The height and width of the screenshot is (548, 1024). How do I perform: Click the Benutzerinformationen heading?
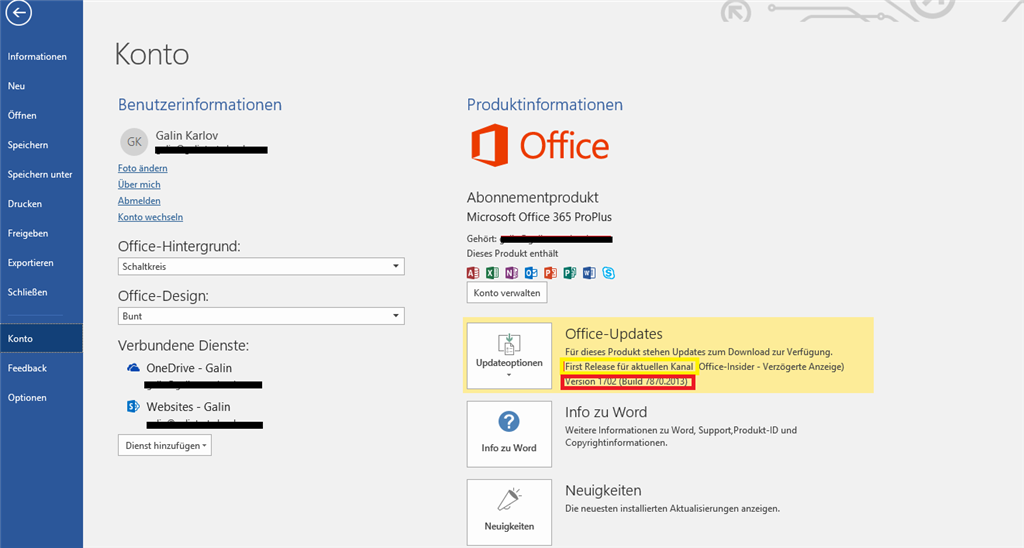tap(200, 105)
